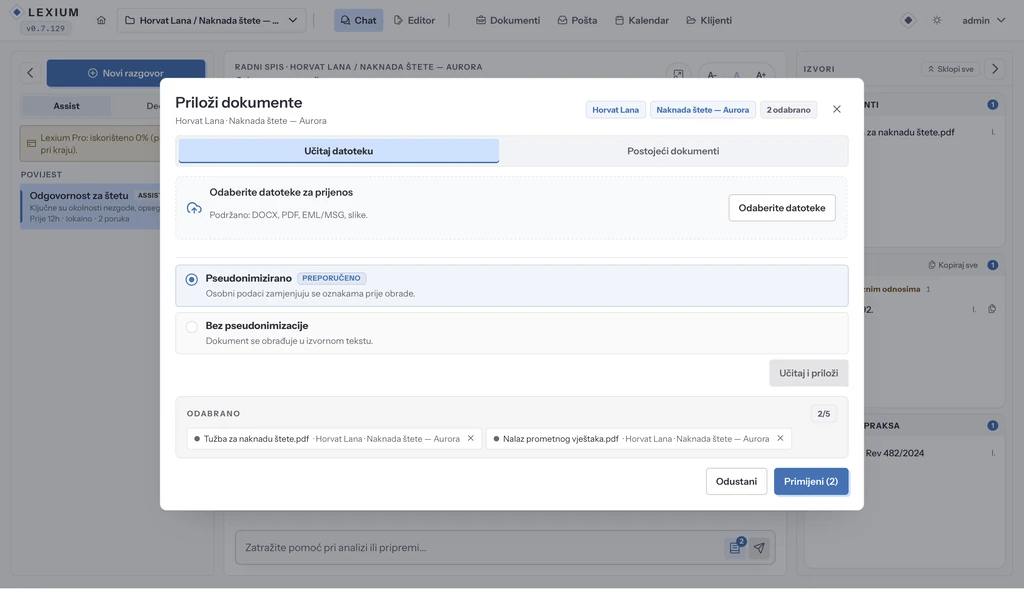Click the home icon in top bar
Screen dimensions: 1024x610
point(101,20)
